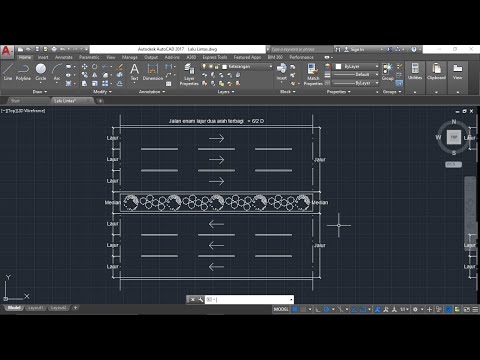Click the Array tool icon

click(x=105, y=83)
